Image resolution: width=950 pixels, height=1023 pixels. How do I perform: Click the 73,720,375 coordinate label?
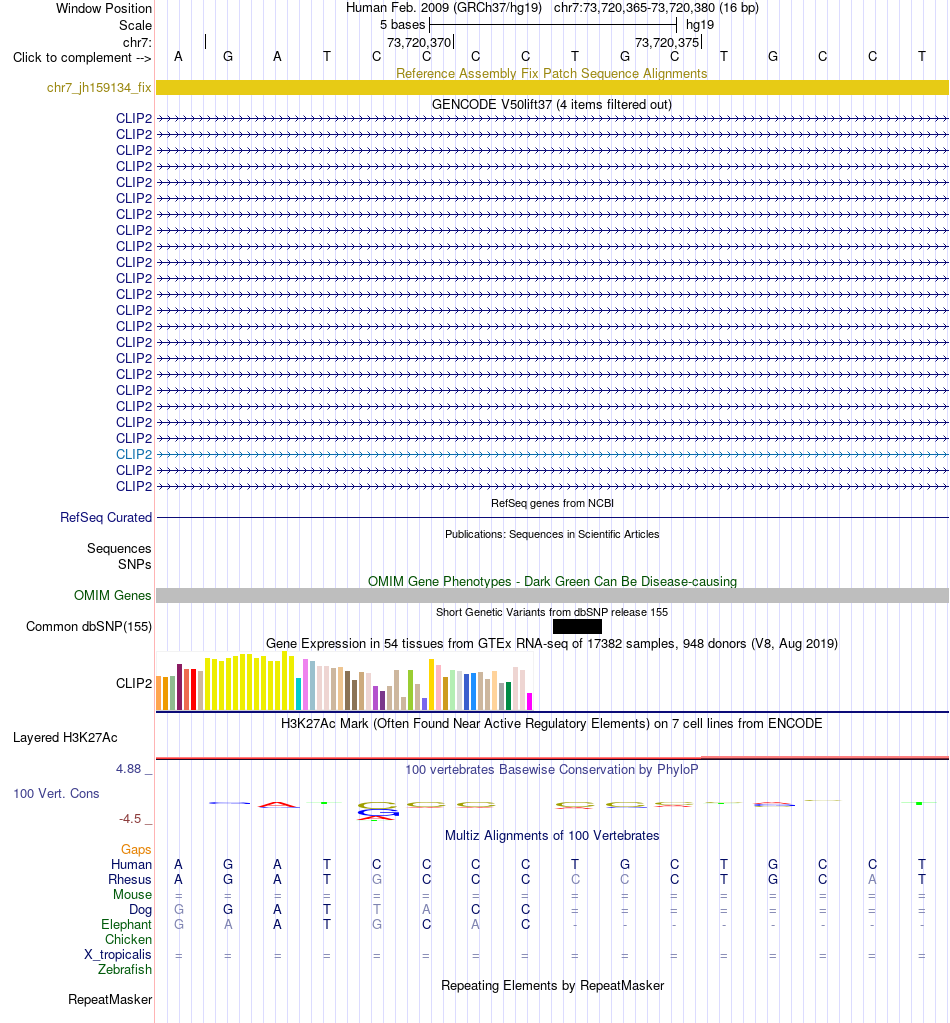coord(667,42)
